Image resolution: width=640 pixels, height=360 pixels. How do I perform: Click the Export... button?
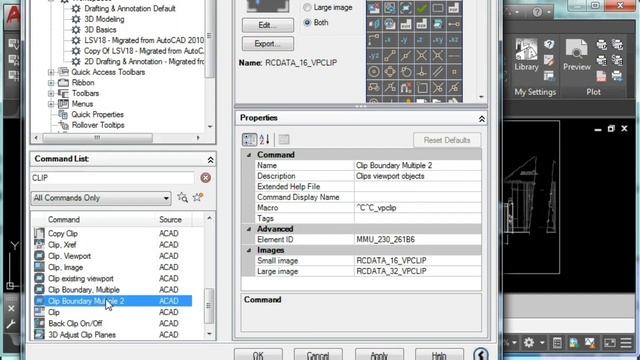pos(267,43)
